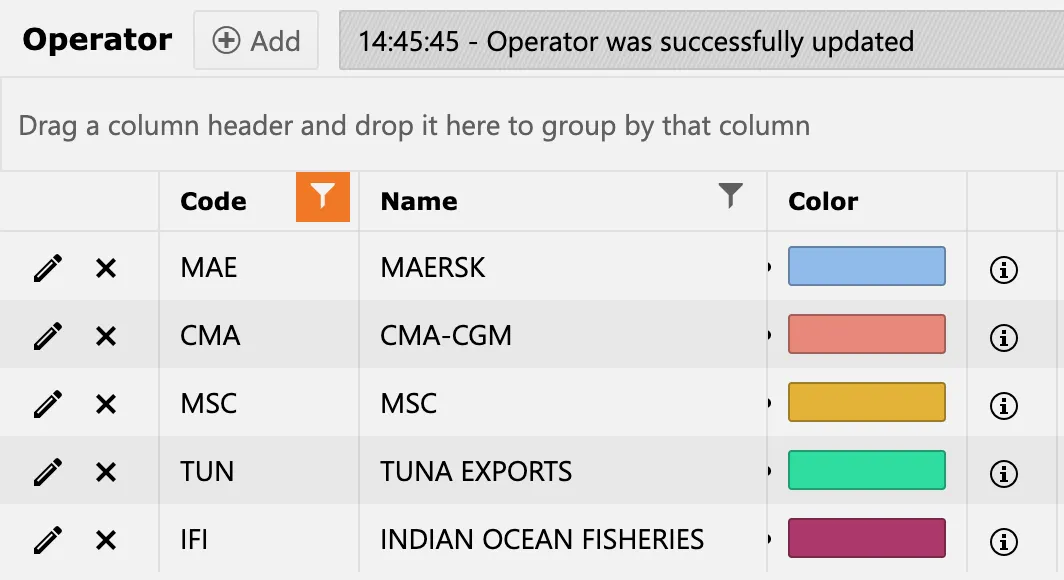Click the blue MAERSK color swatch
1064x580 pixels.
coord(867,266)
